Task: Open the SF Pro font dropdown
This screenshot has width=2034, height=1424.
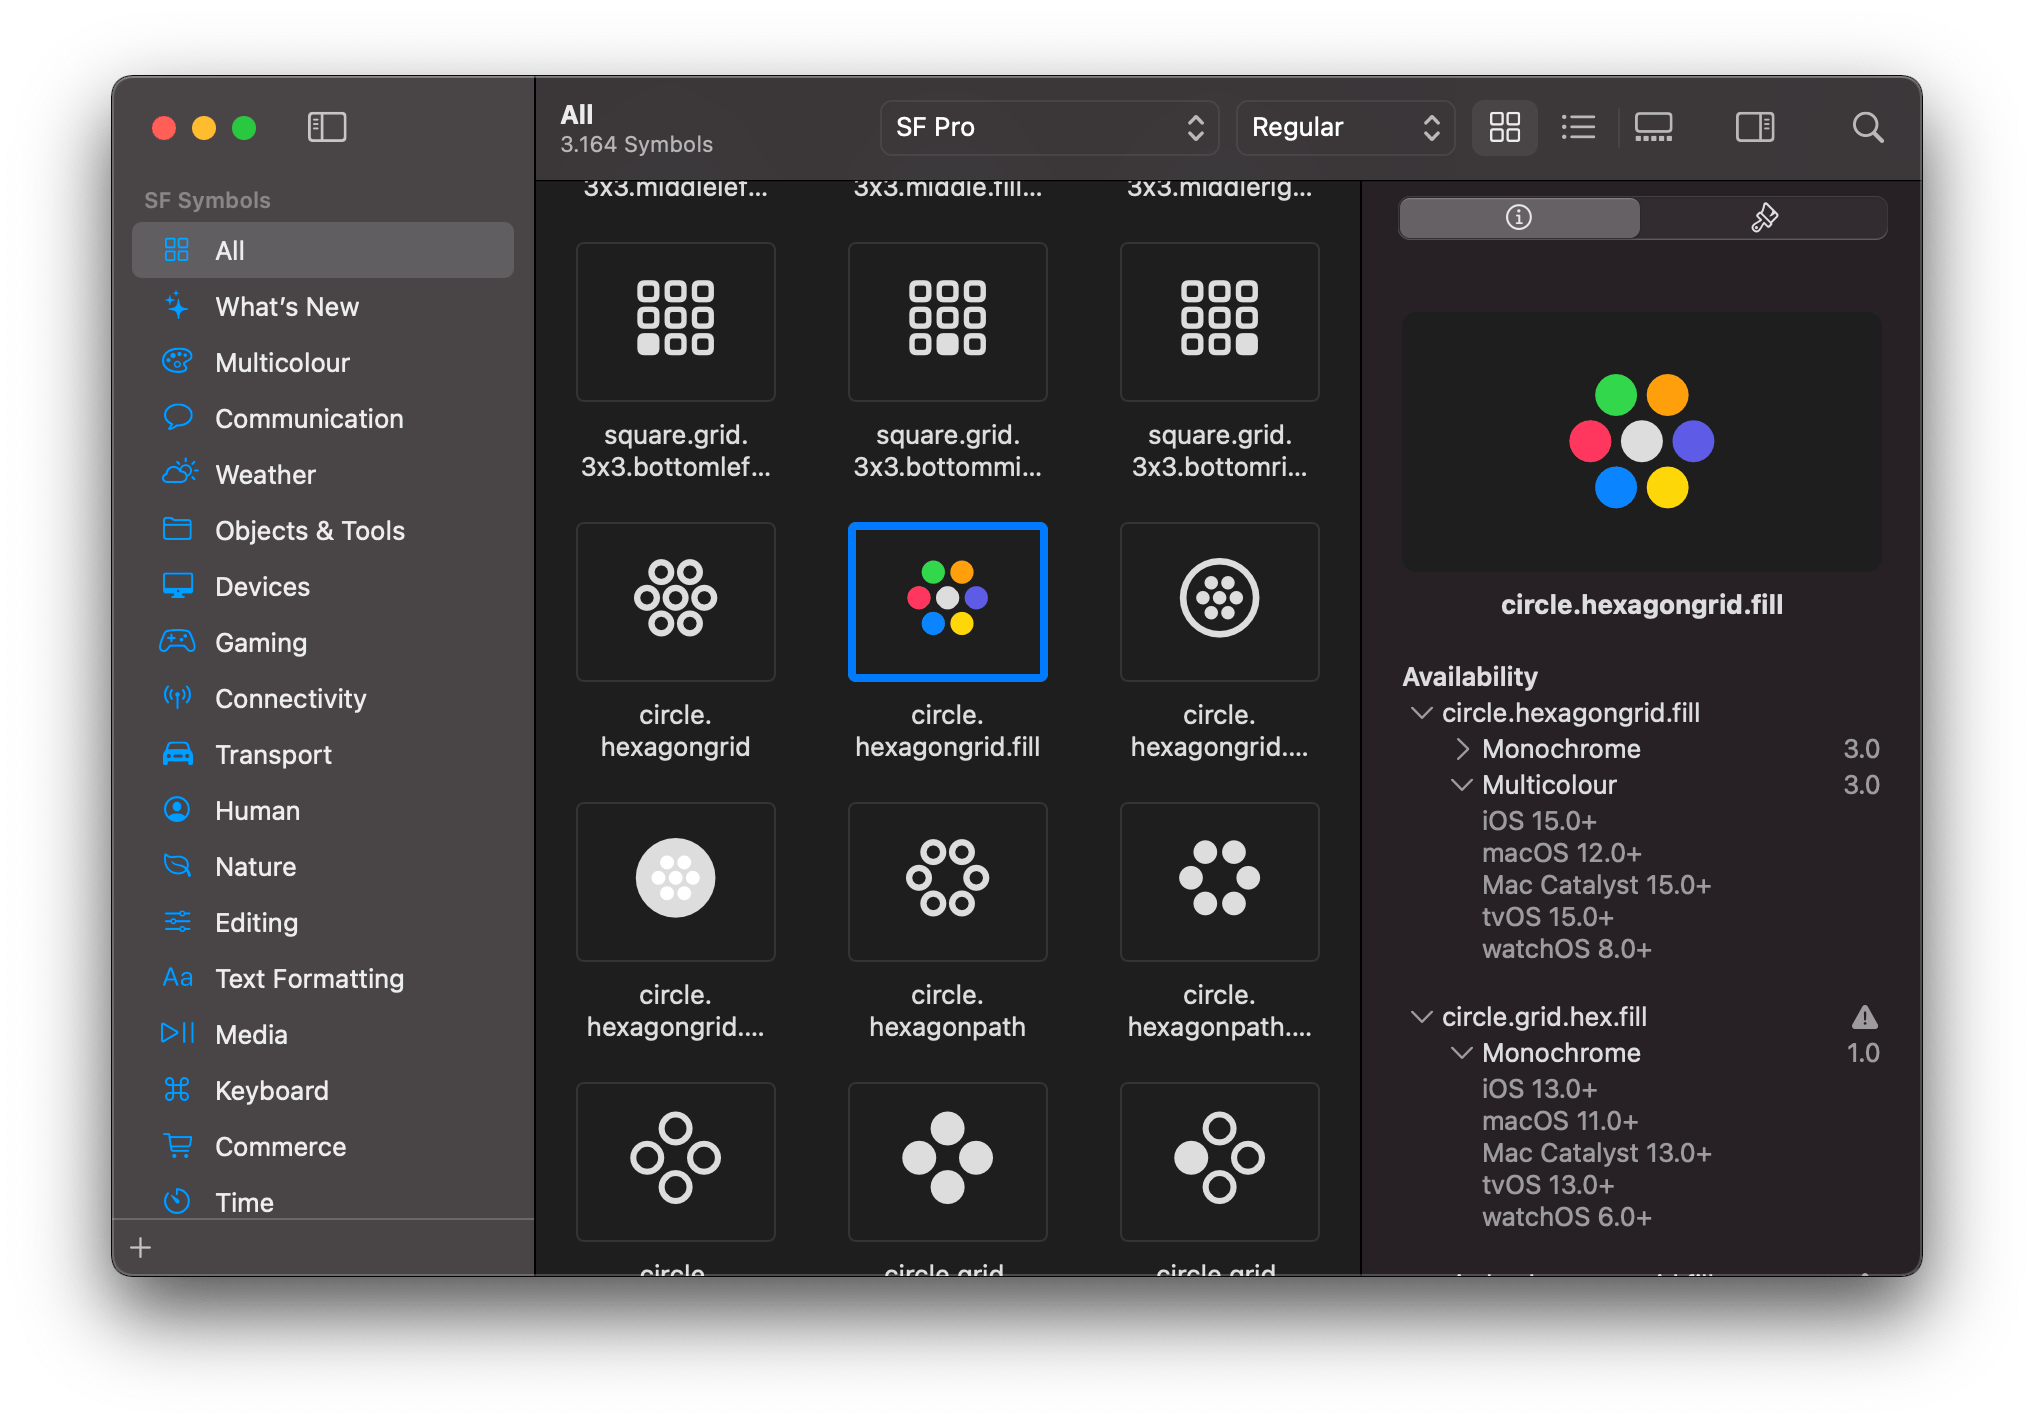Action: (x=1048, y=127)
